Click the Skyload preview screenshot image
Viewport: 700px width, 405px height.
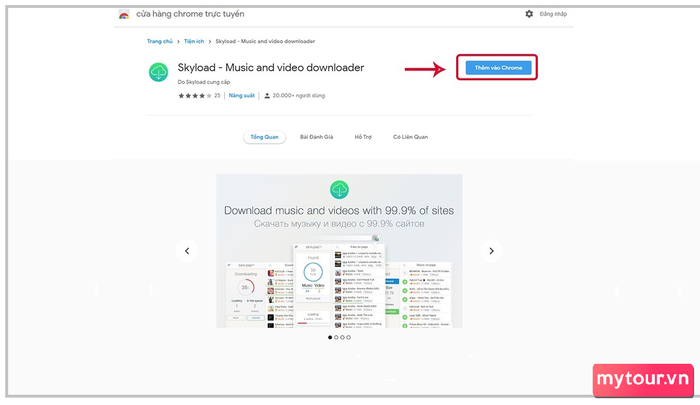[x=339, y=251]
